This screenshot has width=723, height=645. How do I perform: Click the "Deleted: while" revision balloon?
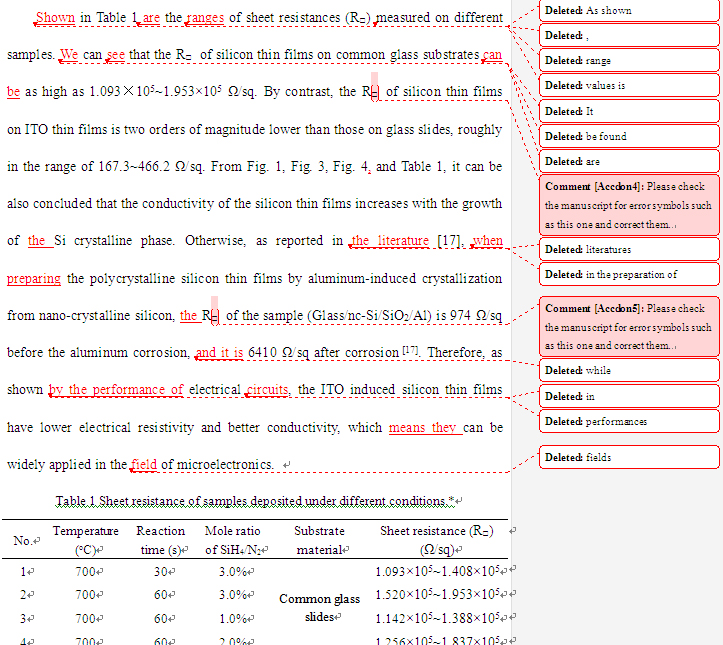(x=629, y=371)
